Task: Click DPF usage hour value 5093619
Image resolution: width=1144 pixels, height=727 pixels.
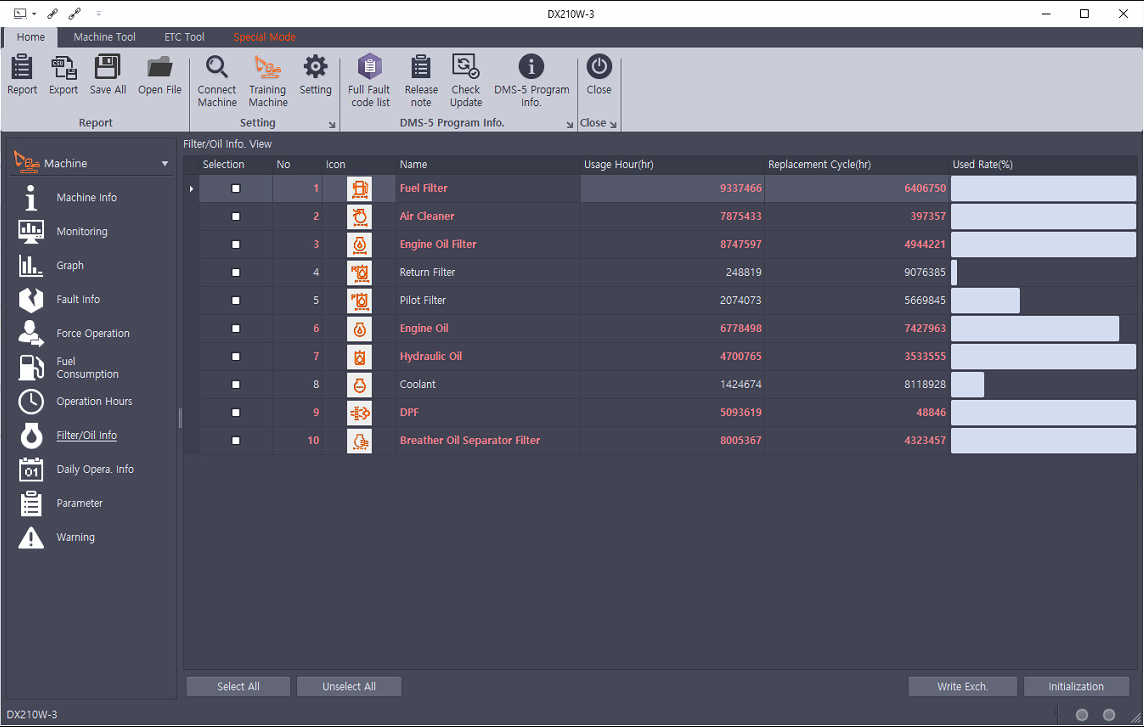Action: (741, 412)
